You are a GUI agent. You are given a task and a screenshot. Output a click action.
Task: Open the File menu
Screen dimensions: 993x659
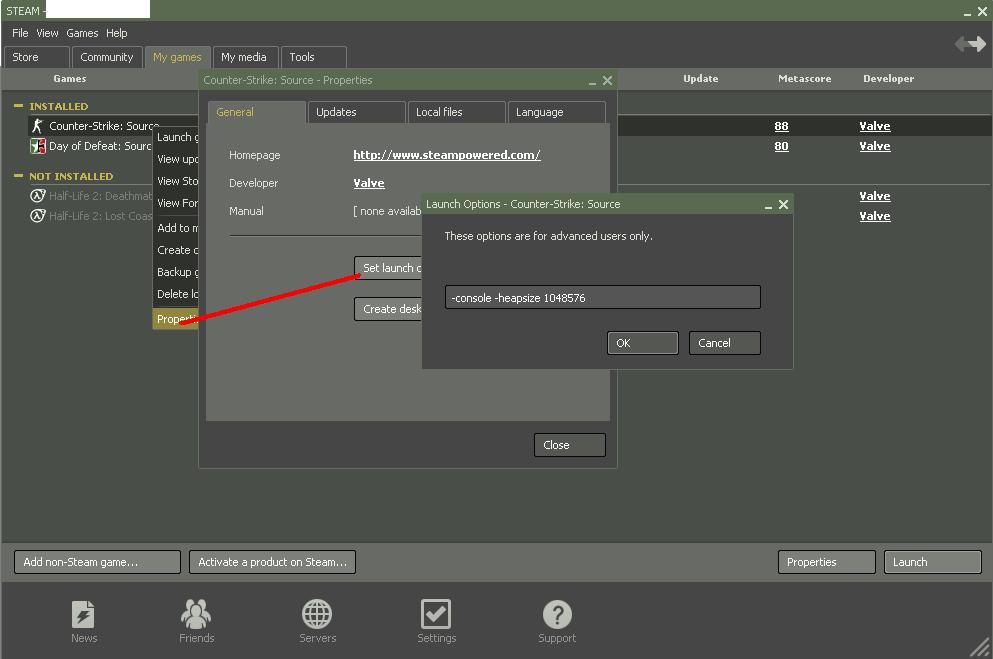(x=20, y=33)
